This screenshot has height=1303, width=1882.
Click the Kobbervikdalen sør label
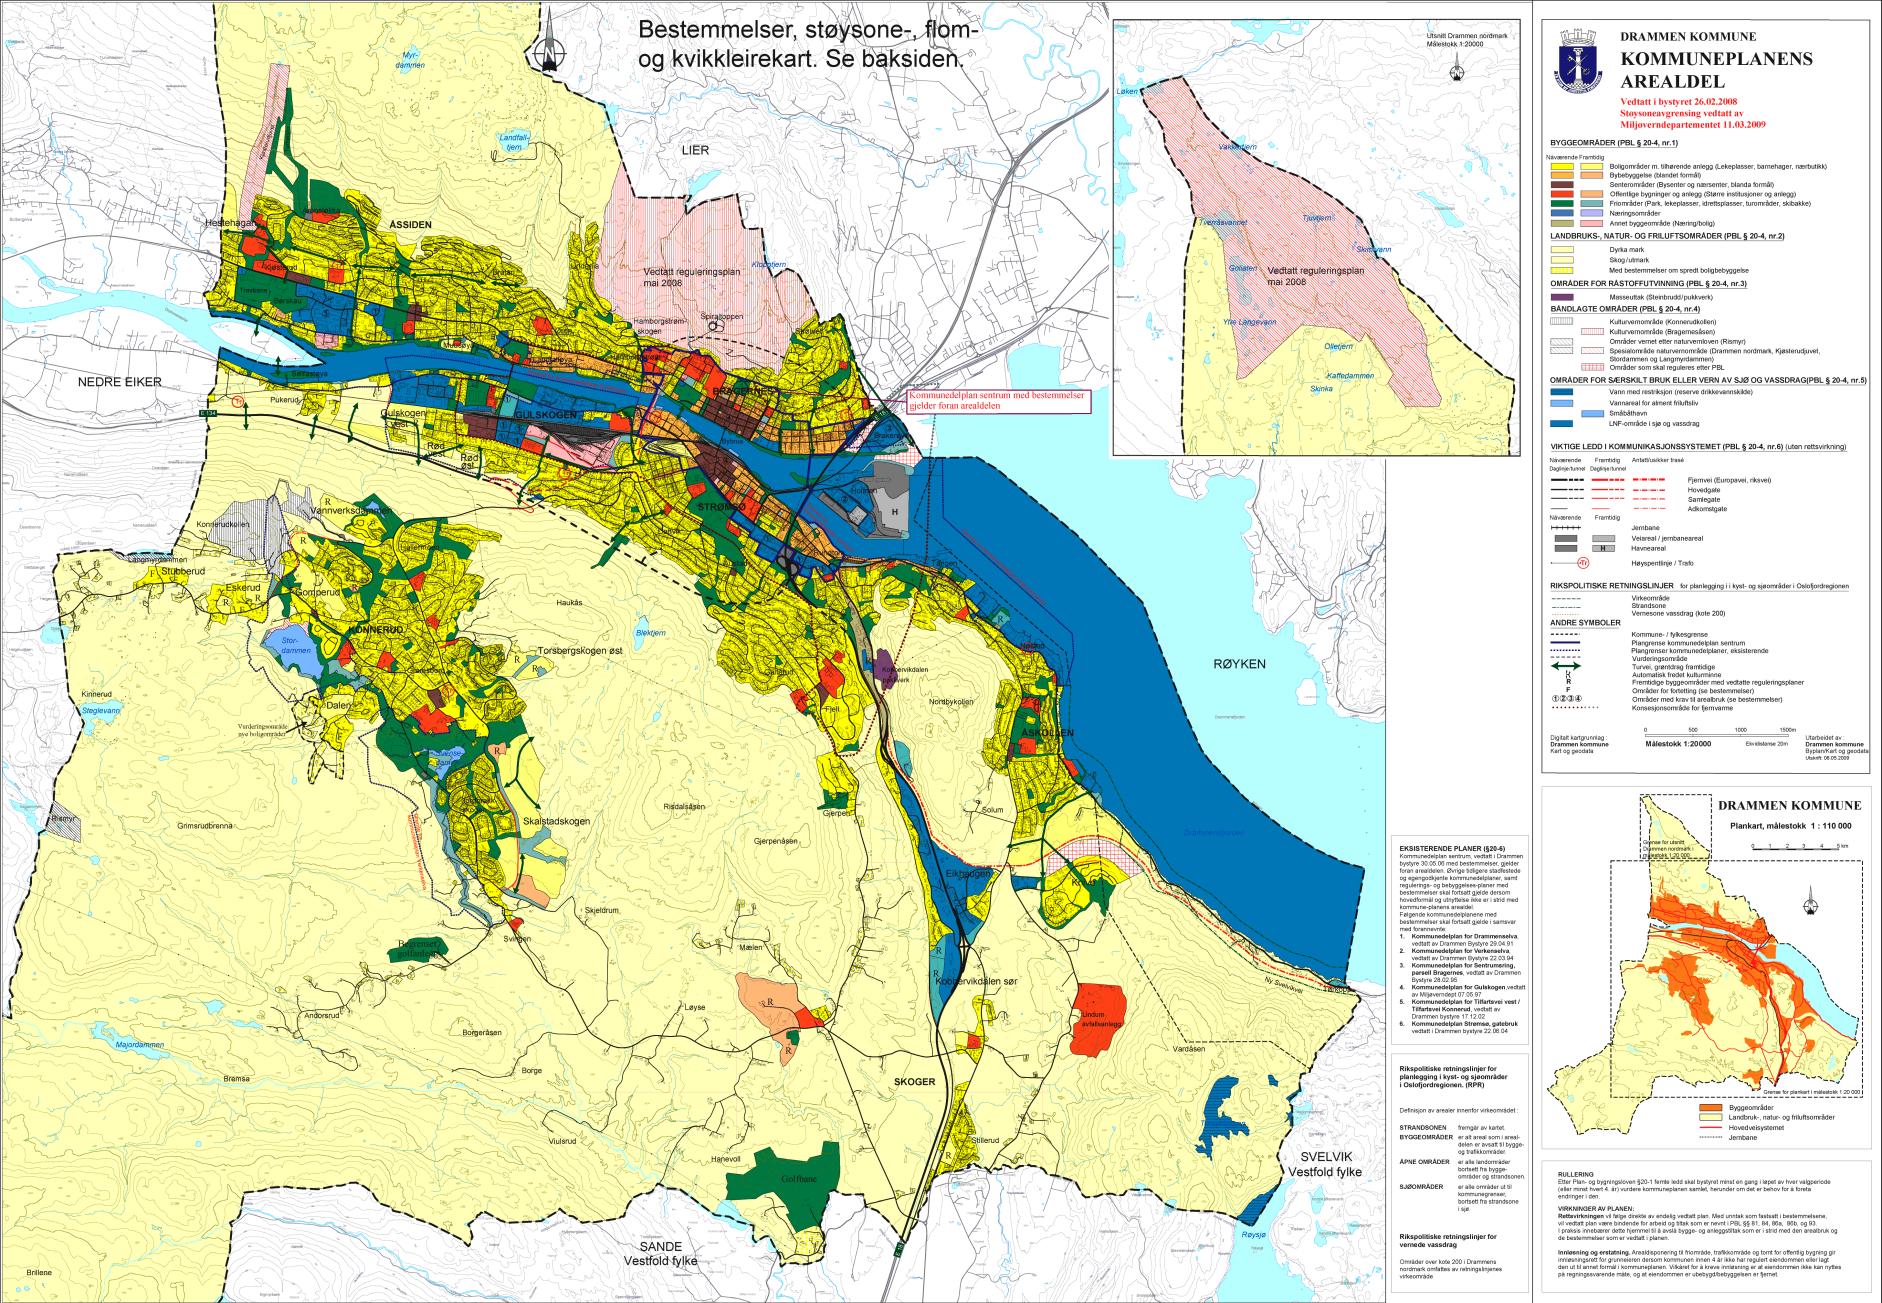coord(978,982)
